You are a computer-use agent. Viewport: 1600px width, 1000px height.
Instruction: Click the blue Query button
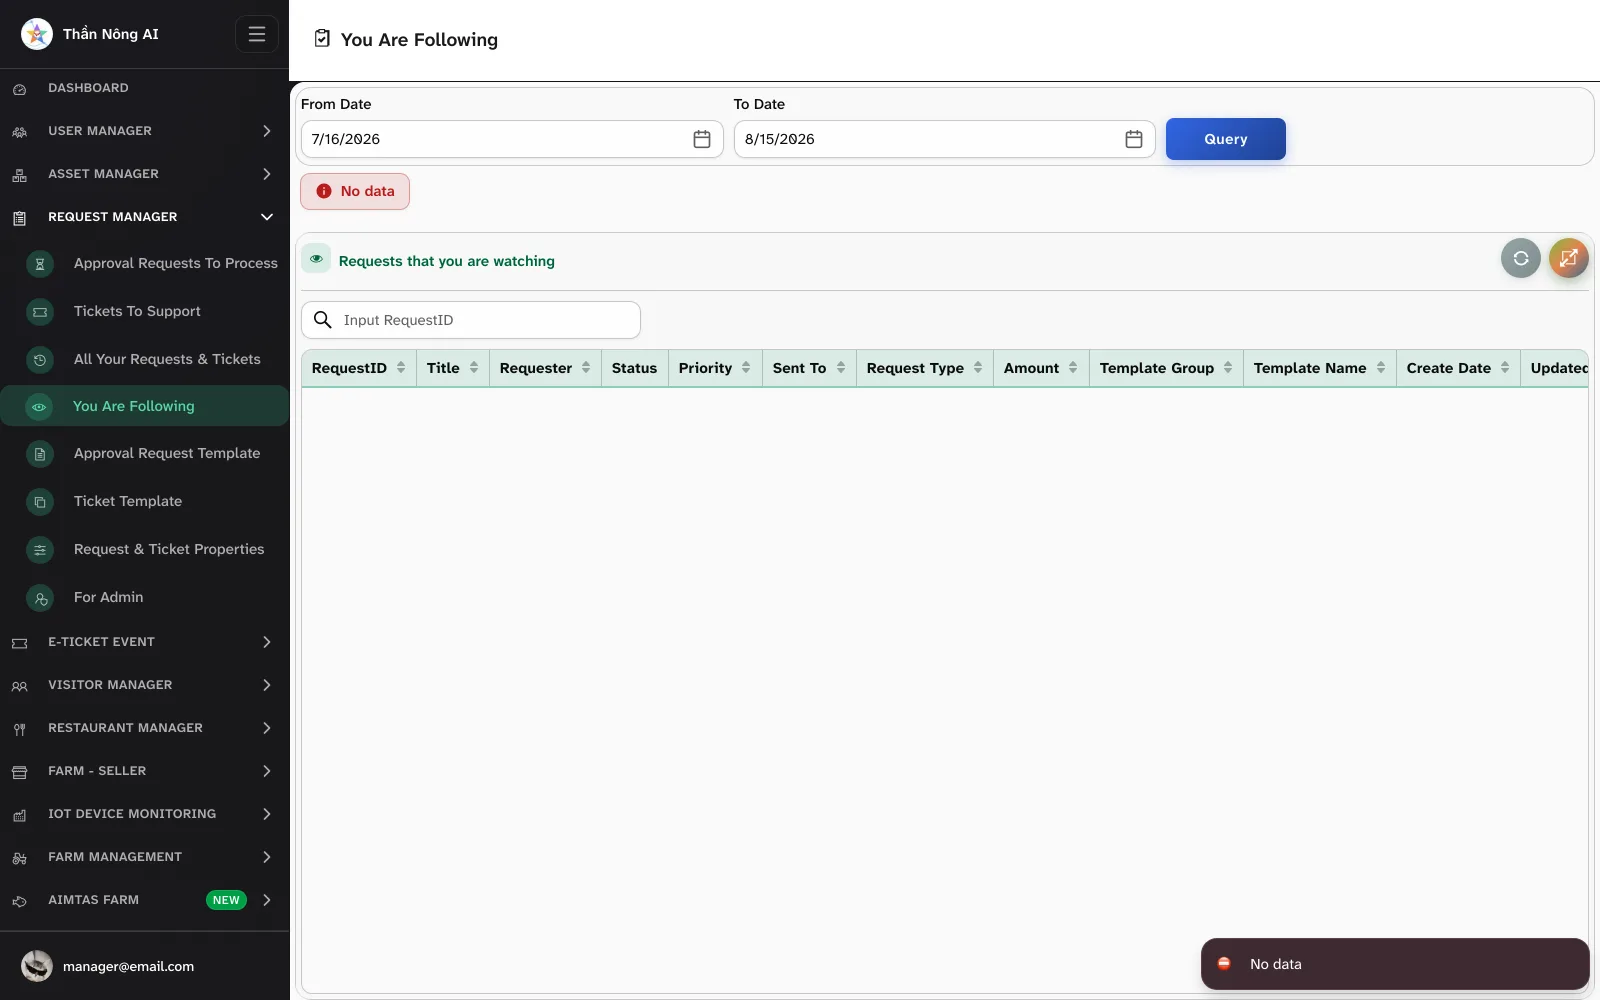(1226, 139)
